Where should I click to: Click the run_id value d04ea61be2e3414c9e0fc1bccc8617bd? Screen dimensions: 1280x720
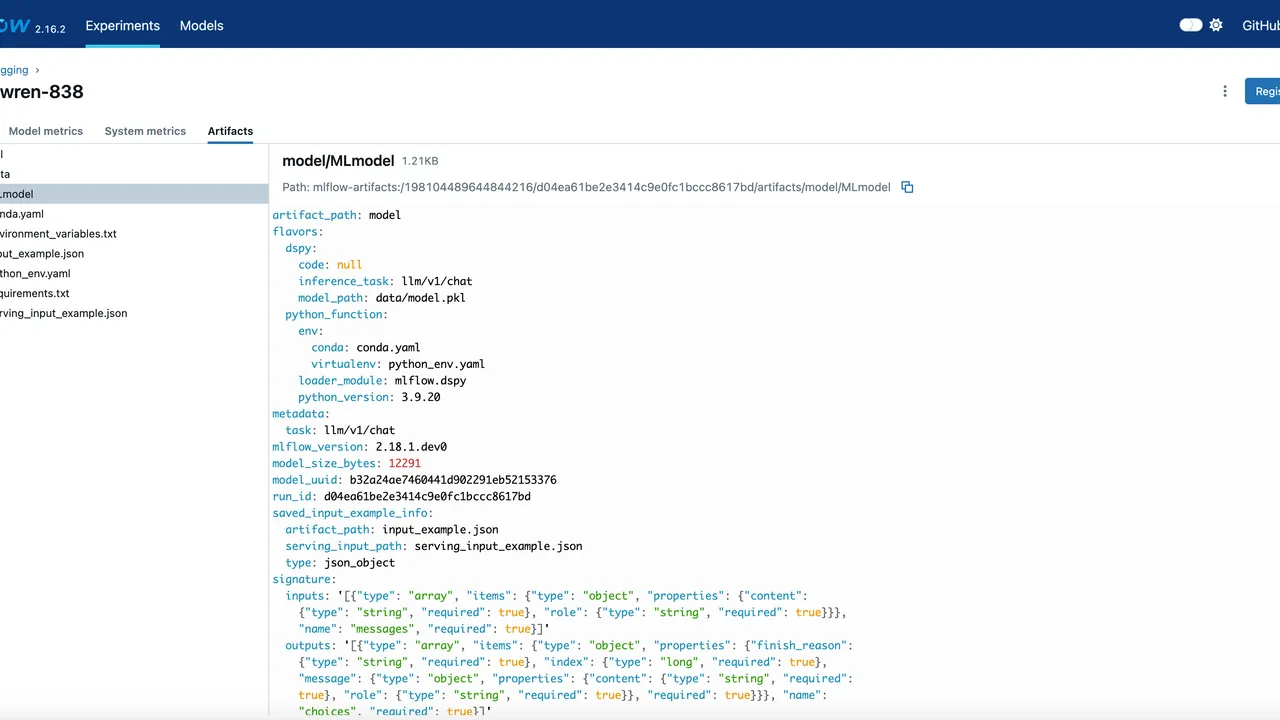[427, 496]
